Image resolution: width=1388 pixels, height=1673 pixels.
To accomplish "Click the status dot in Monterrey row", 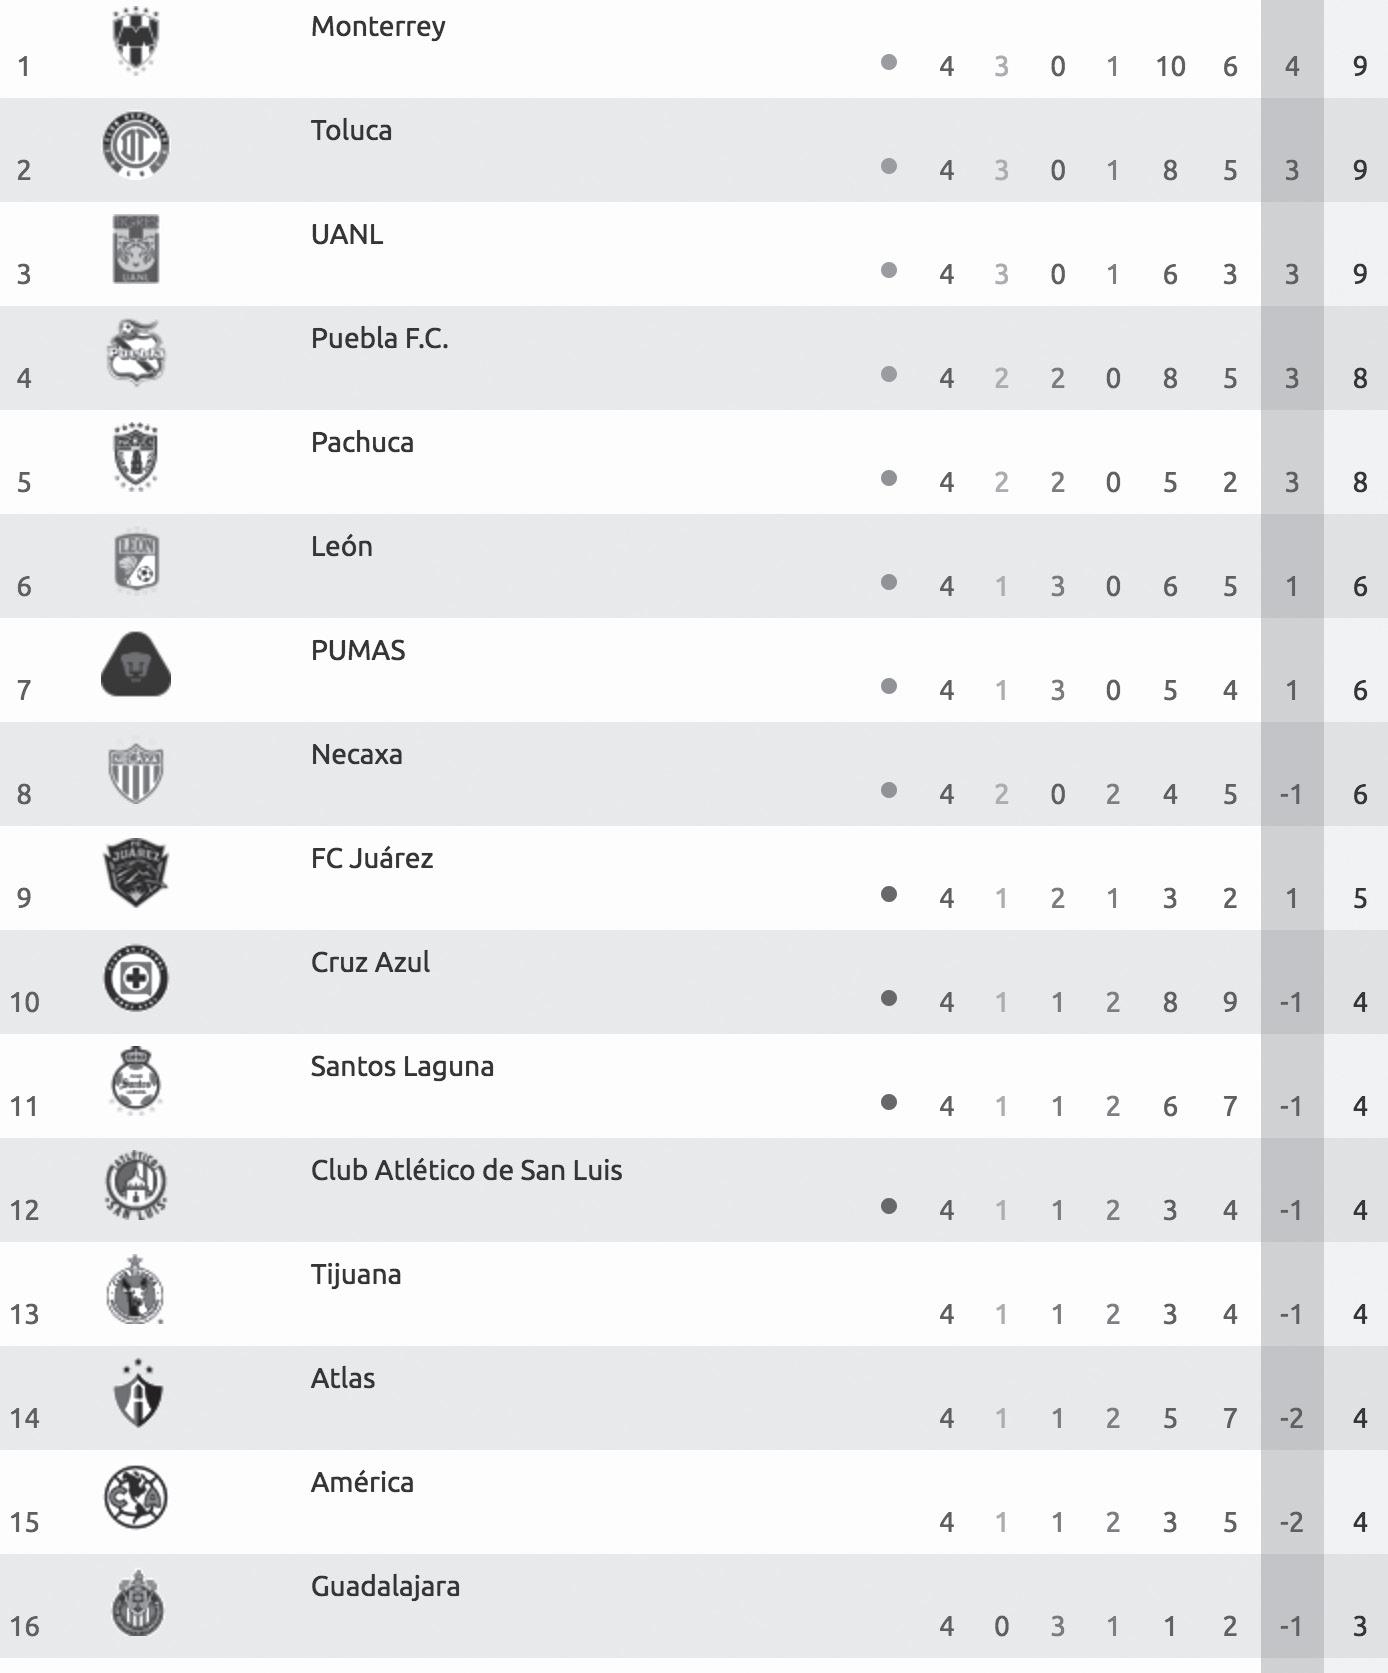I will coord(888,62).
